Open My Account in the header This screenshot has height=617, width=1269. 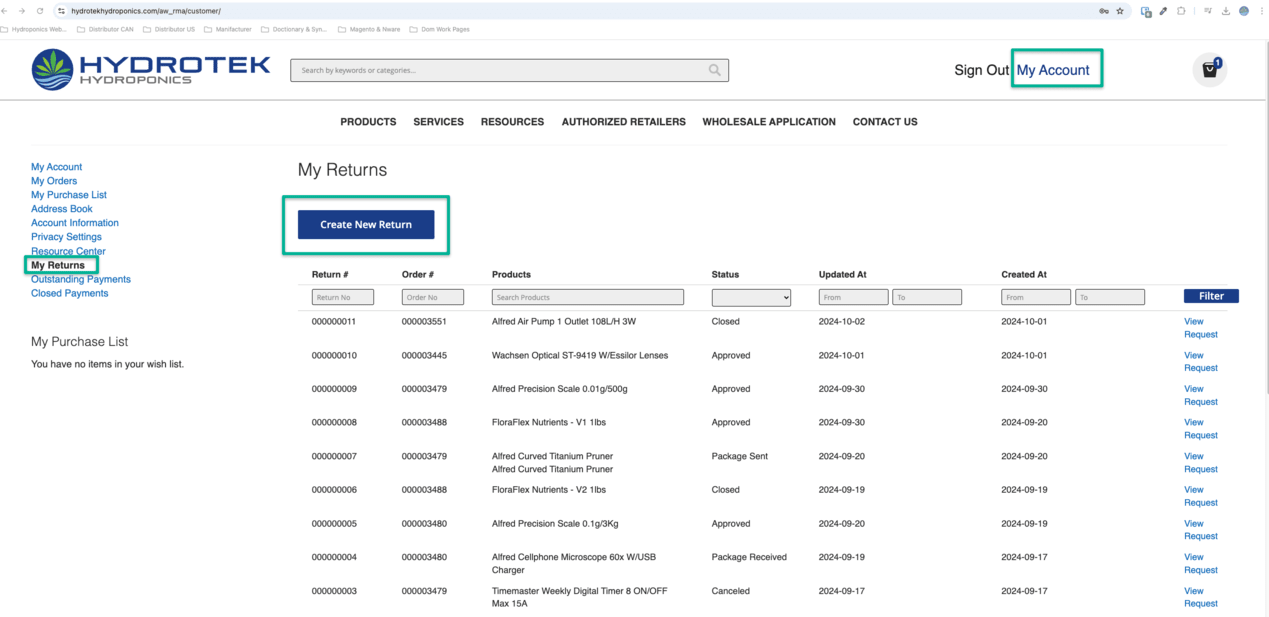click(1053, 70)
